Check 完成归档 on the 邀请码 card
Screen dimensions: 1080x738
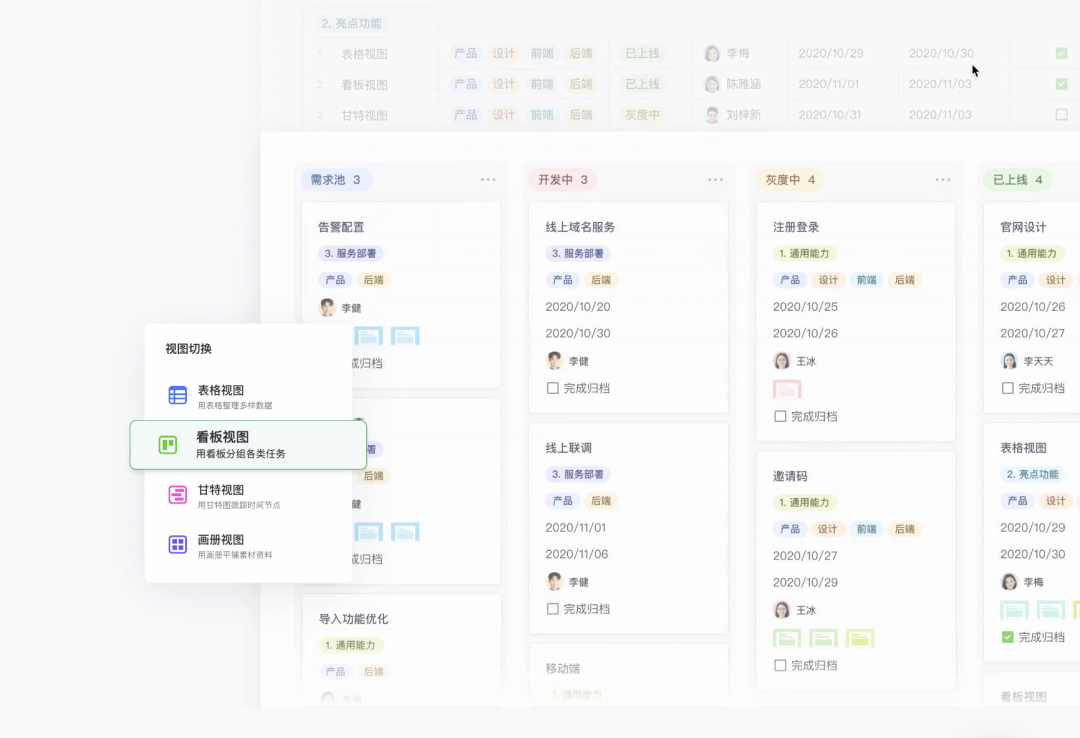point(780,665)
